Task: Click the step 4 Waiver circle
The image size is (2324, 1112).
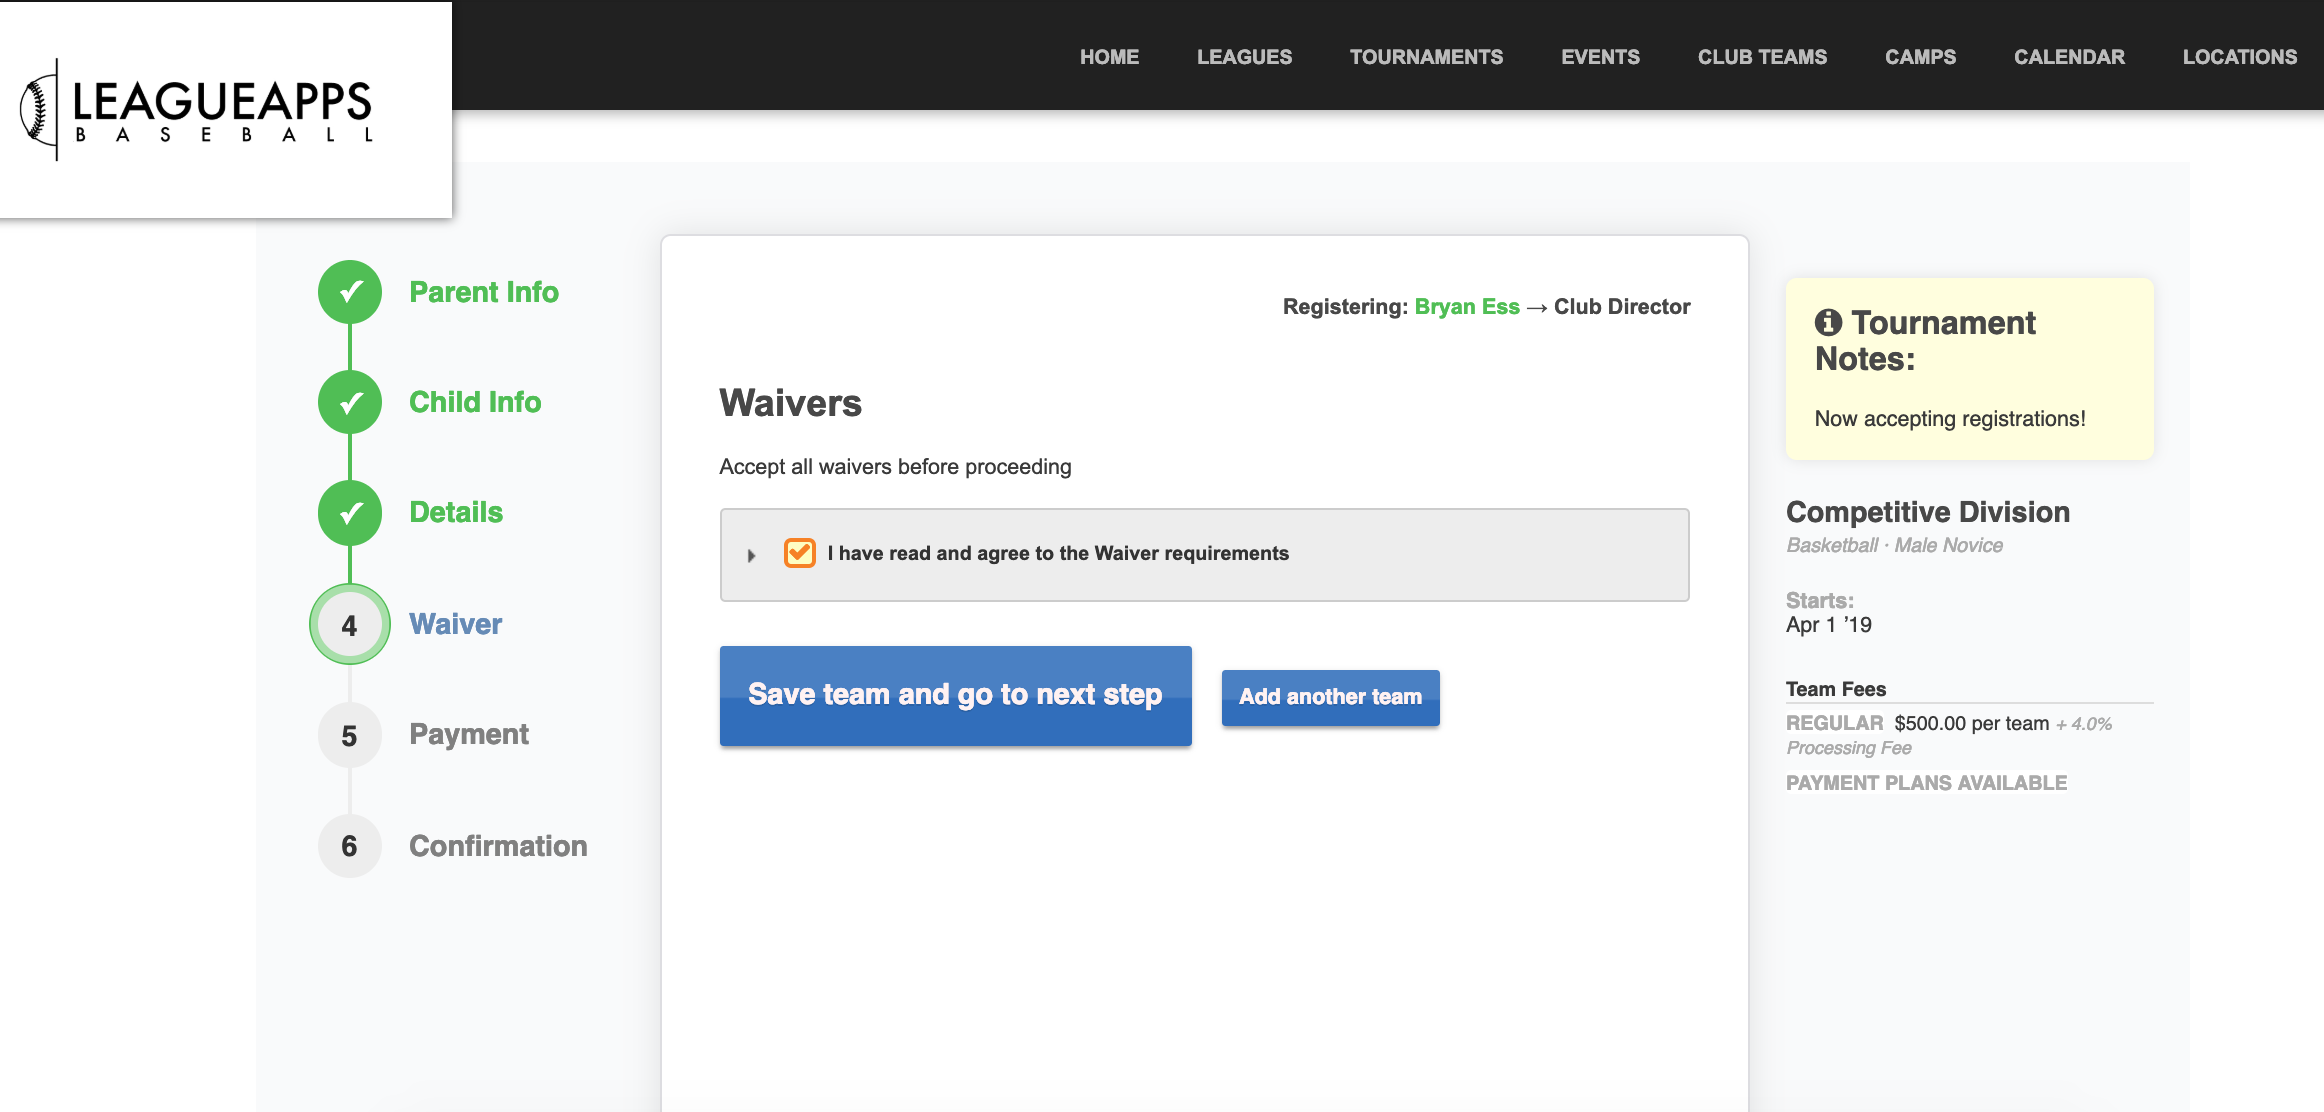Action: (350, 625)
